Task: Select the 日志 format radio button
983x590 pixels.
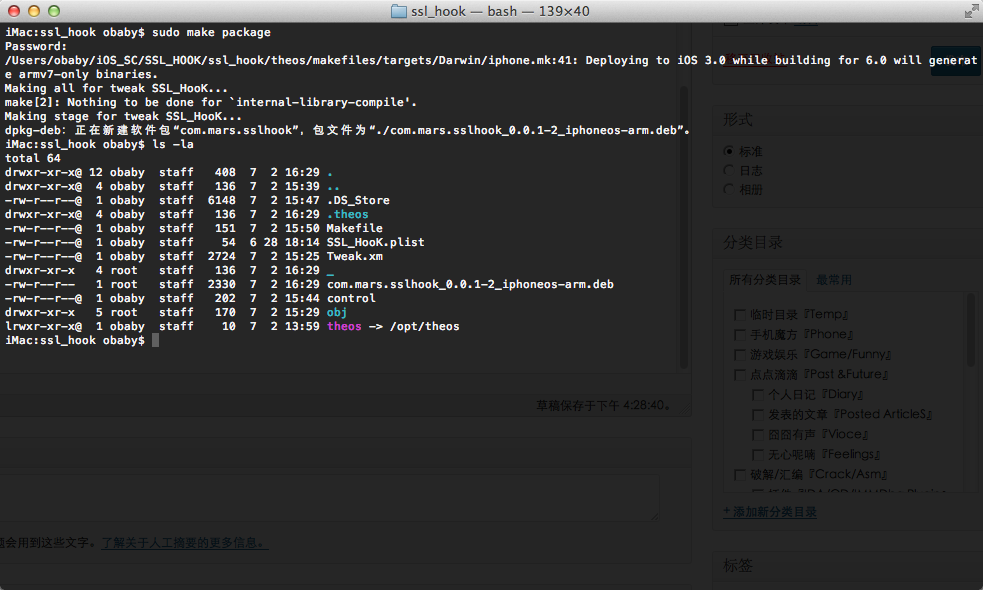Action: click(x=728, y=170)
